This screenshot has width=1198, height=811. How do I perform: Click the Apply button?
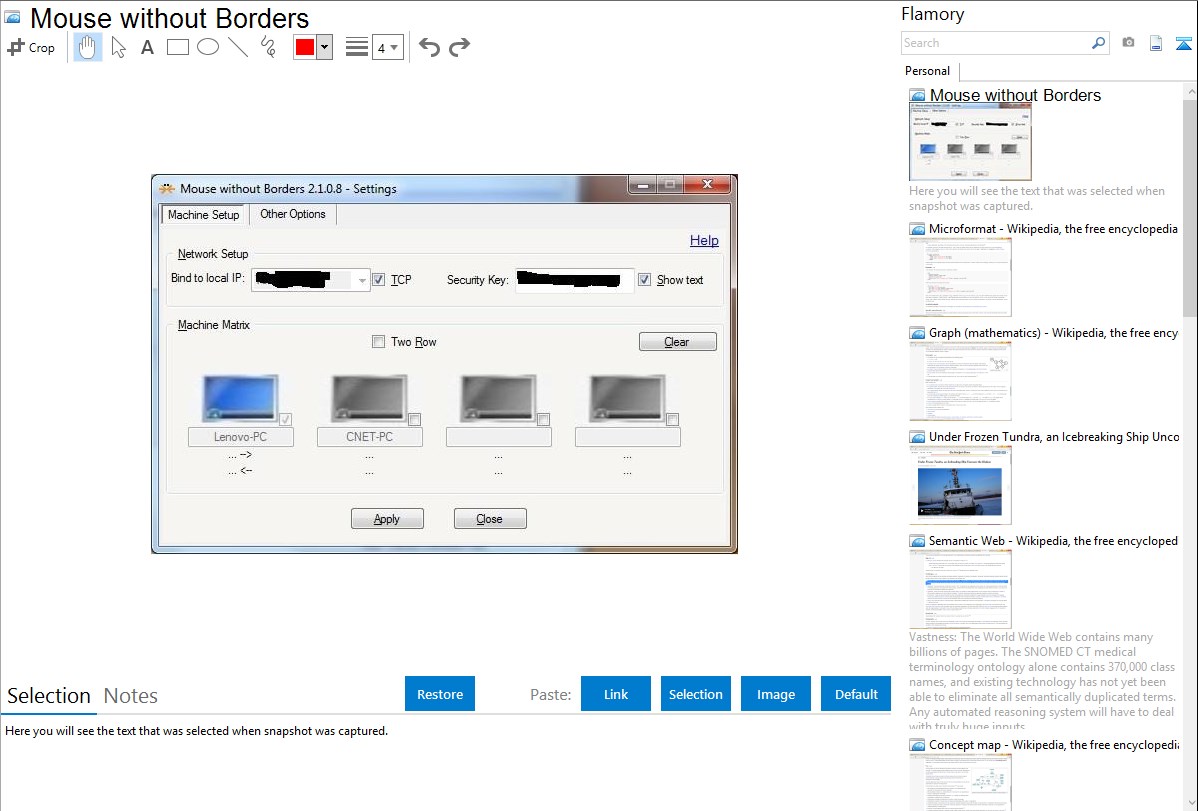387,519
